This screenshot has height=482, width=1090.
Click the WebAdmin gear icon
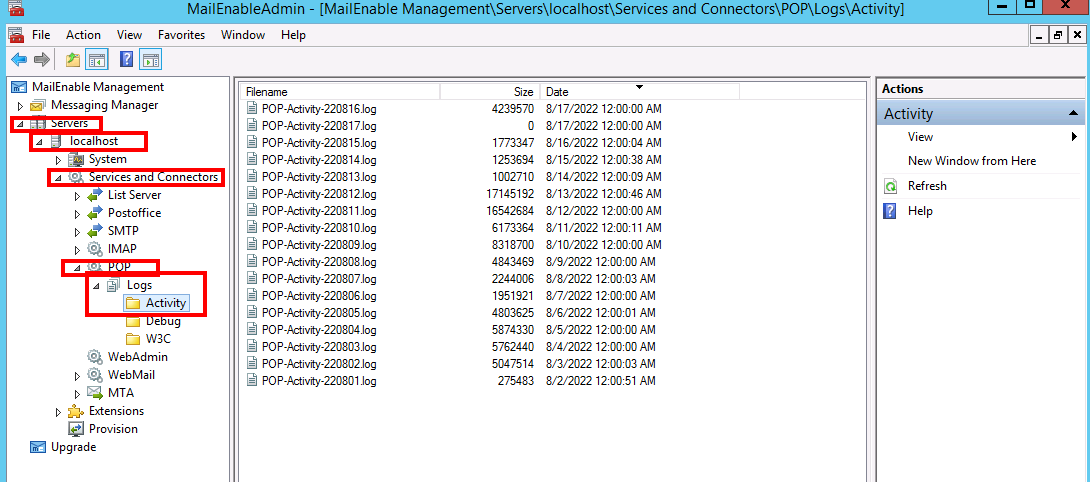click(x=95, y=357)
